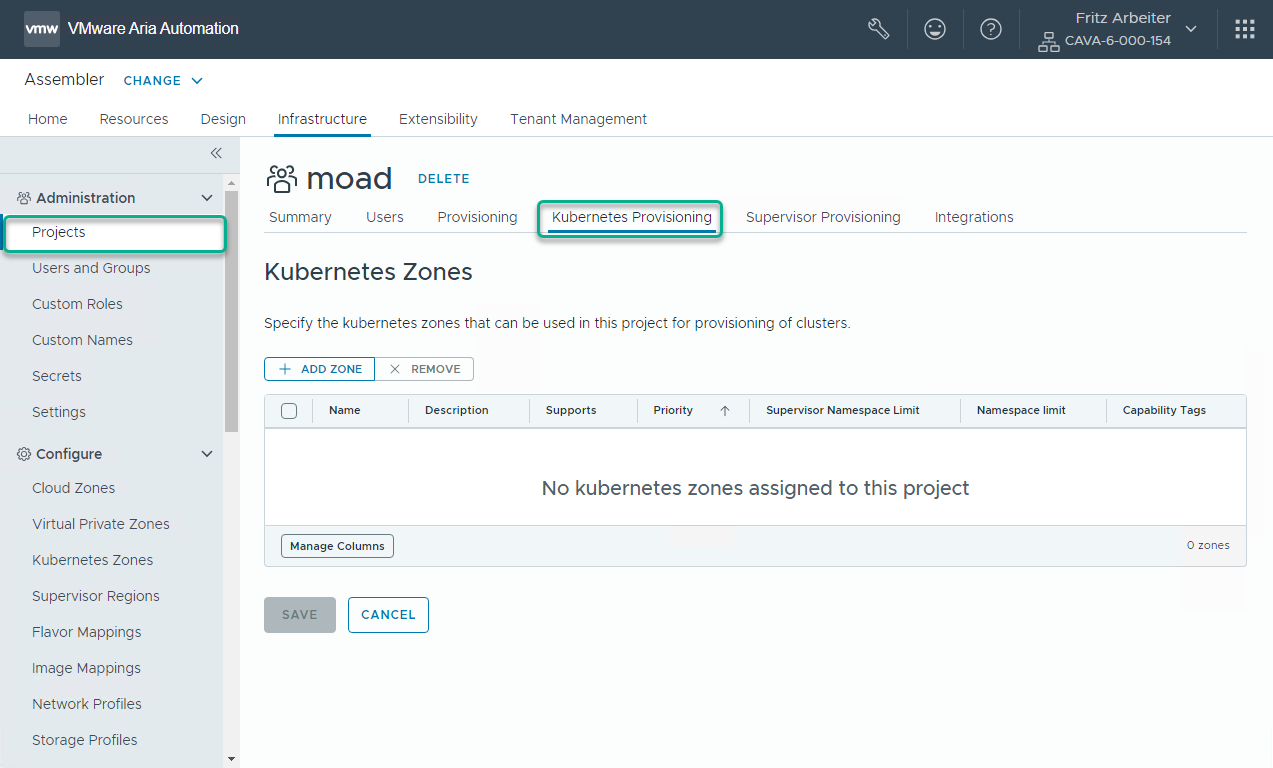
Task: Collapse the Configure section
Action: (x=207, y=454)
